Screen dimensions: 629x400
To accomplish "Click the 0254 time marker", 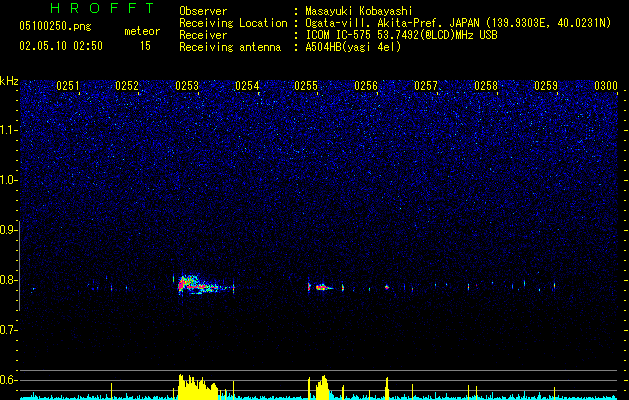I will [247, 86].
